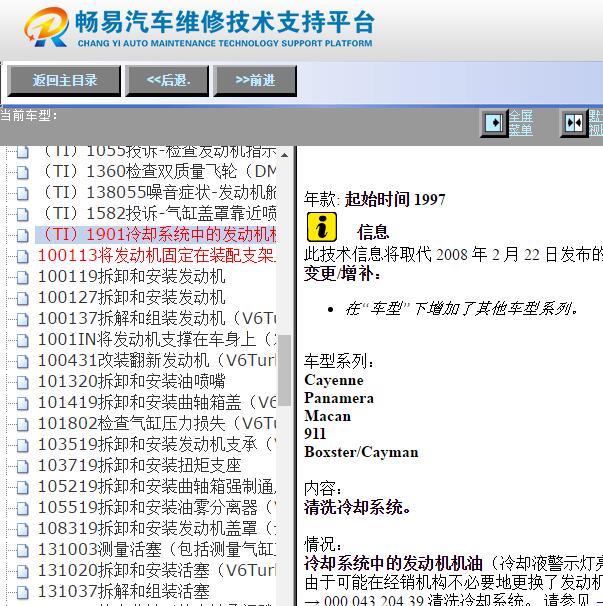The image size is (603, 606).
Task: Click the yellow information icon
Action: [322, 227]
